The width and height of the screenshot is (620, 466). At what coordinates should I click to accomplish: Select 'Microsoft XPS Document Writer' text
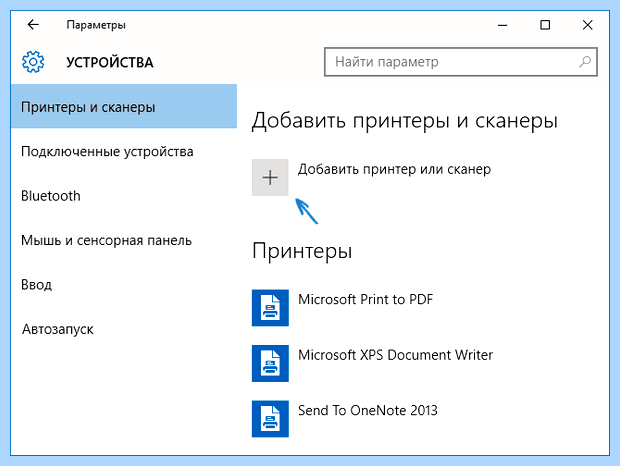point(395,355)
